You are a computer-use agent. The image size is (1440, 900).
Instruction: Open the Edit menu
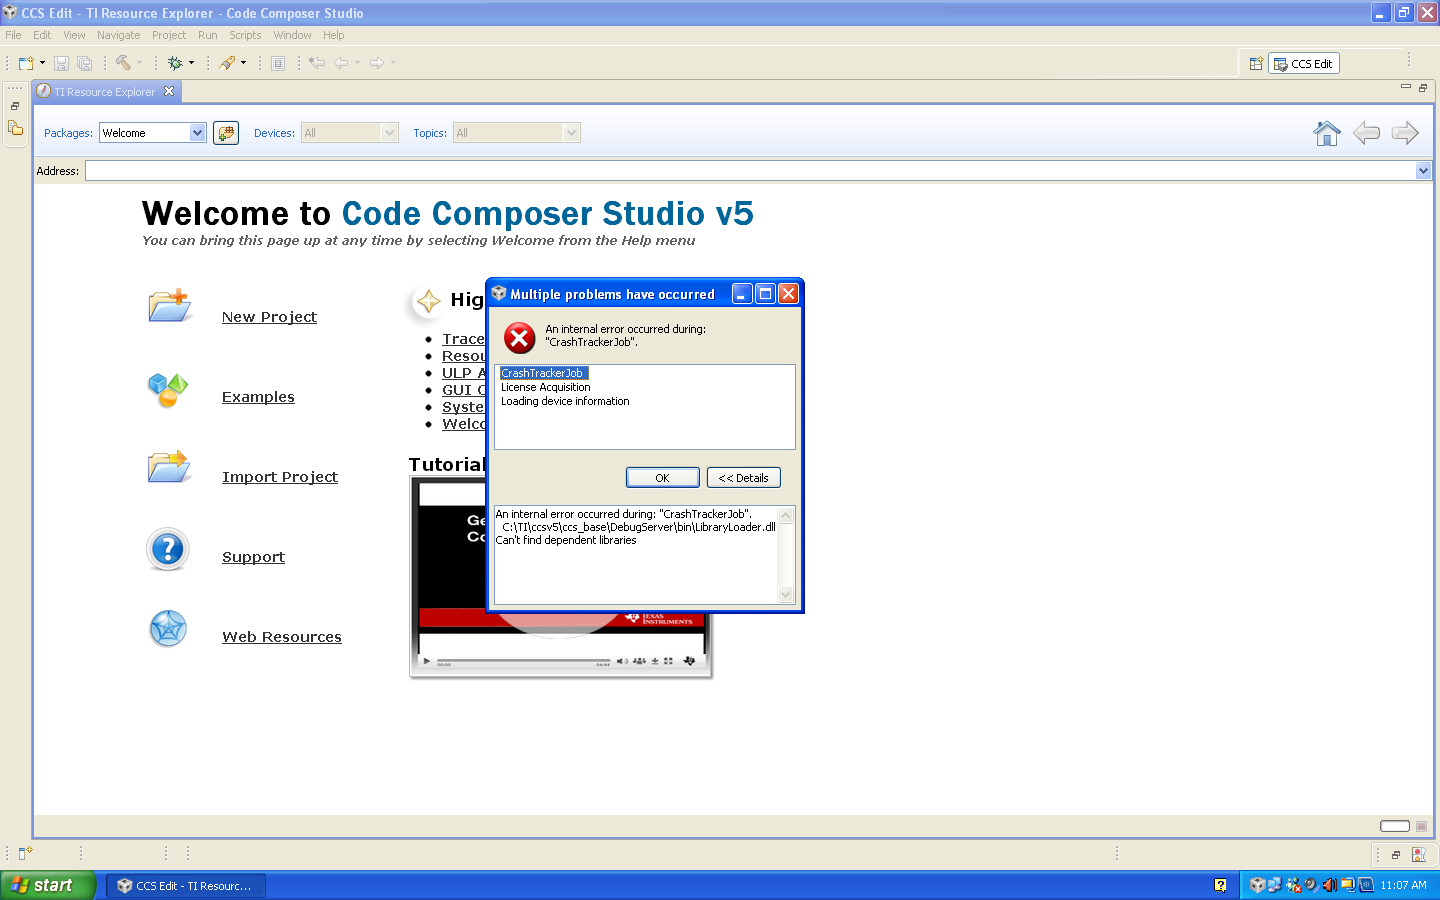(x=42, y=35)
